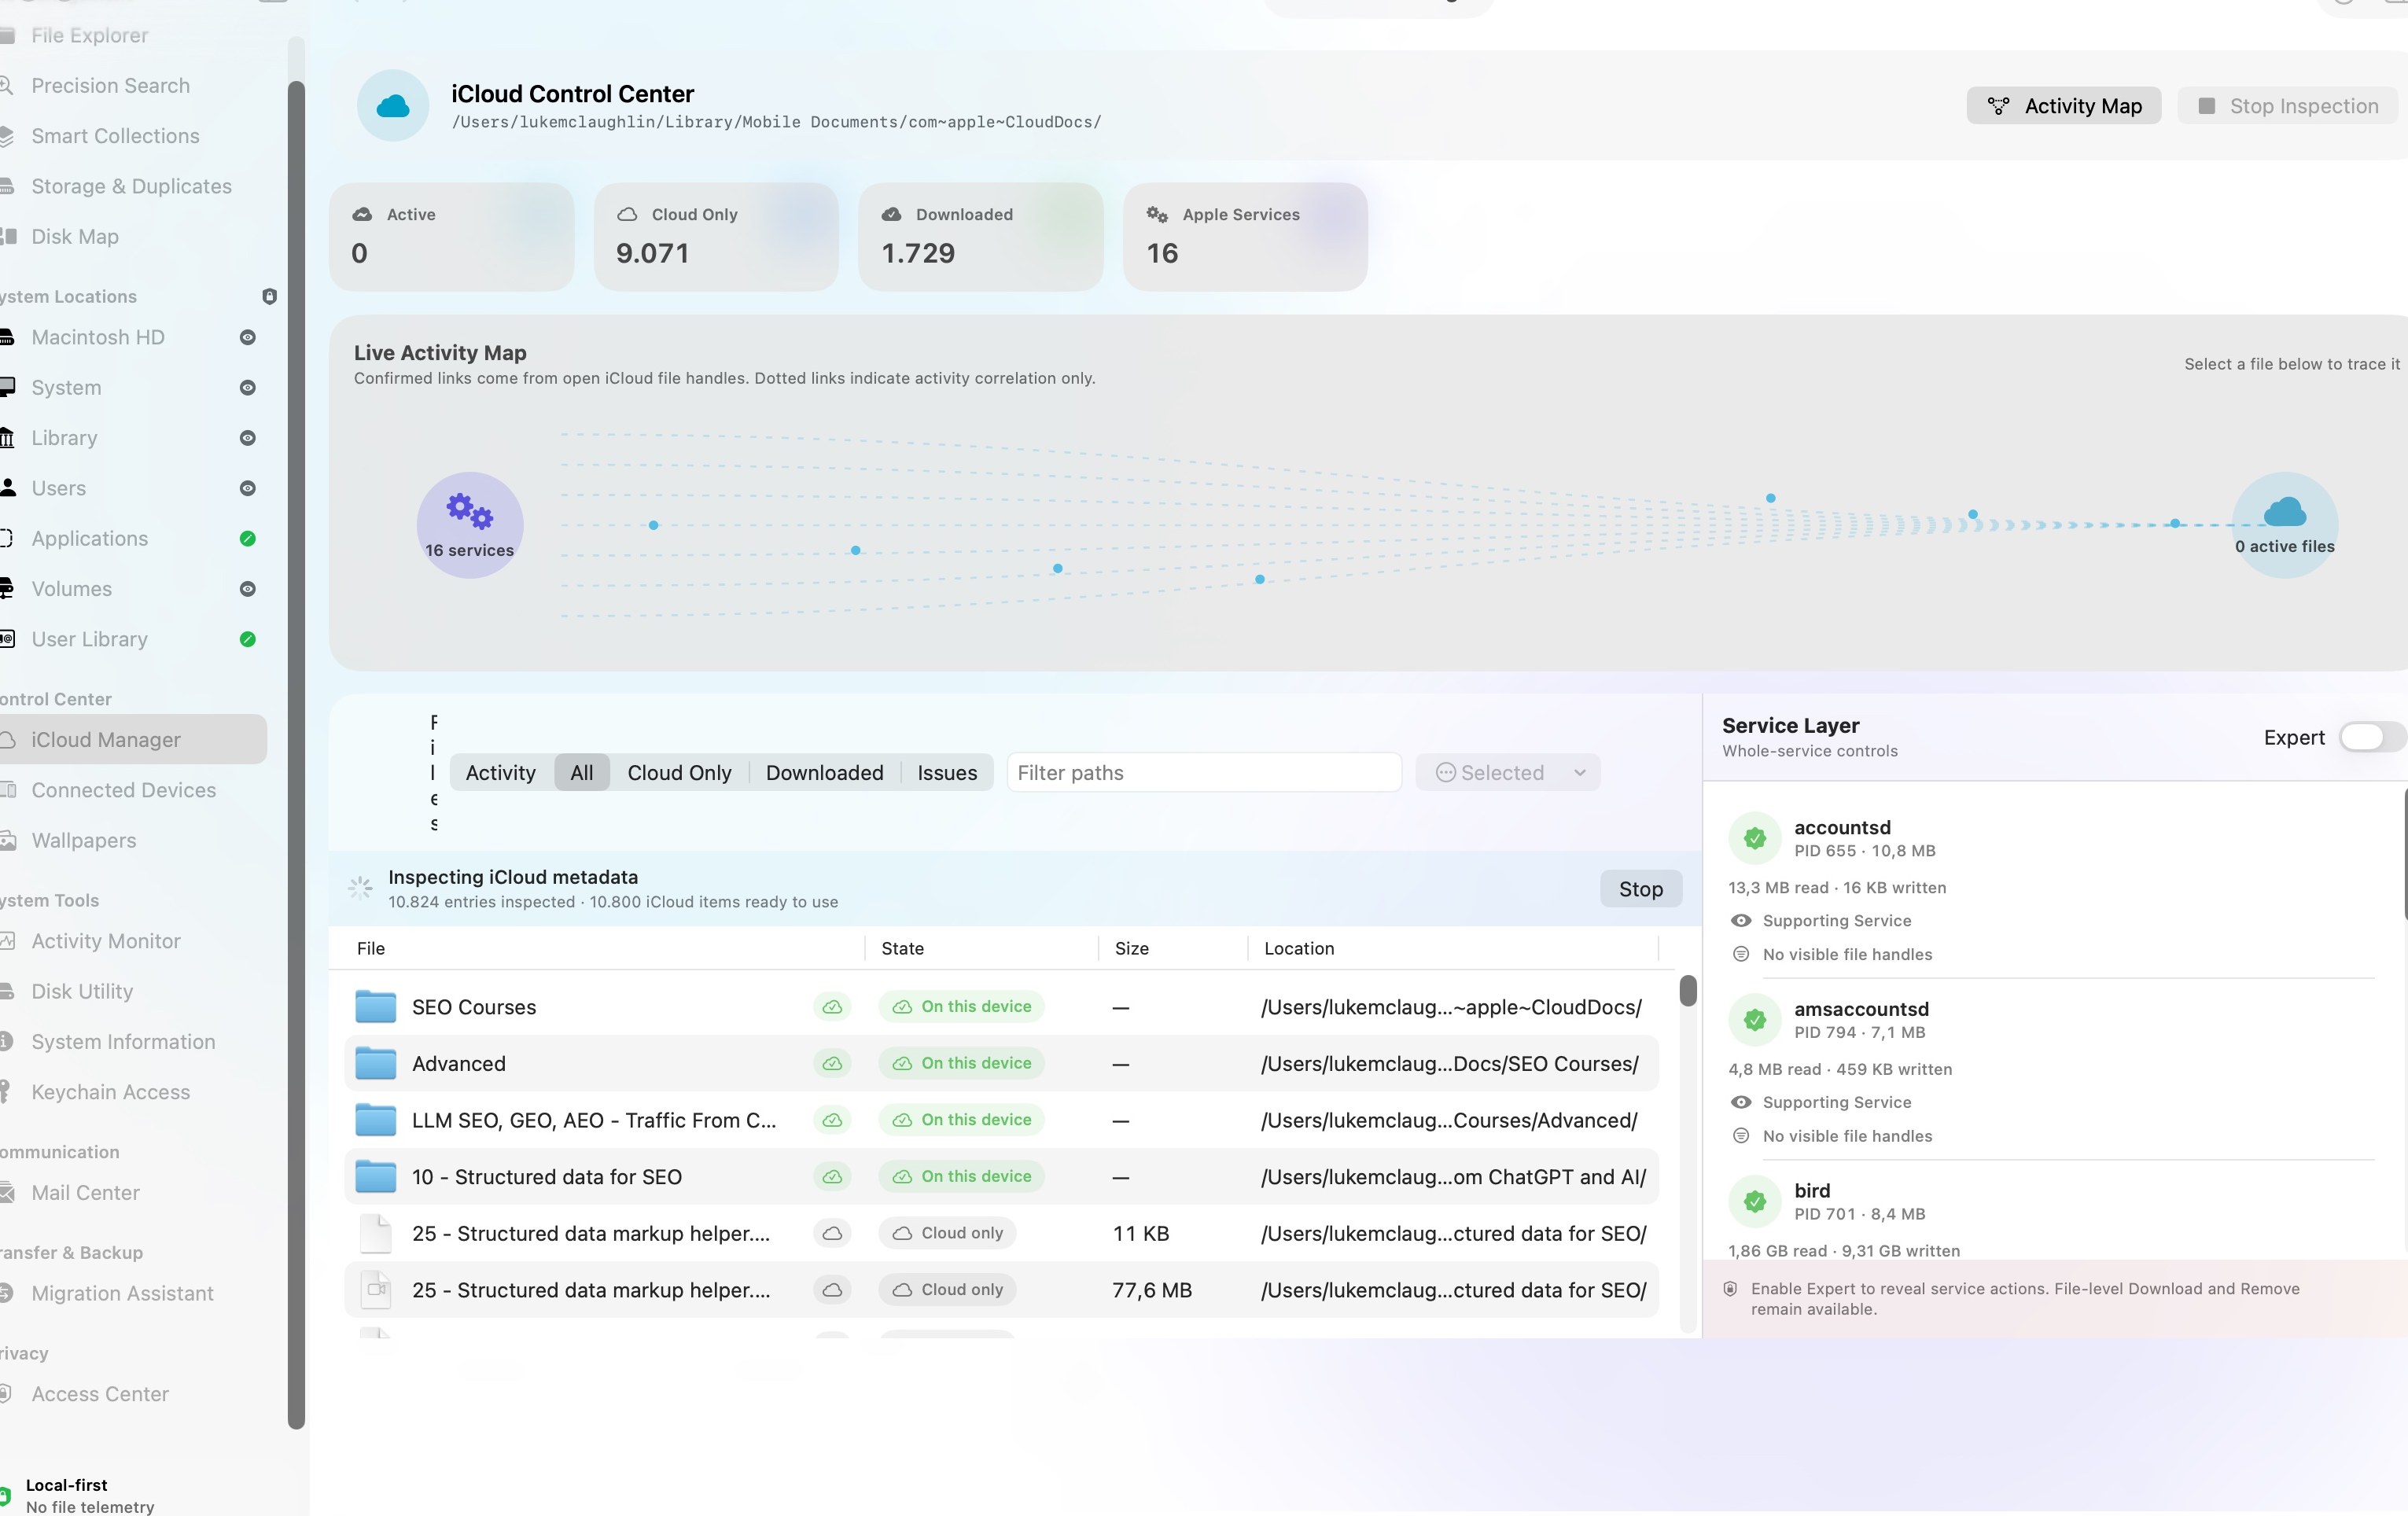
Task: Click the 0 active files cloud node
Action: pos(2285,524)
